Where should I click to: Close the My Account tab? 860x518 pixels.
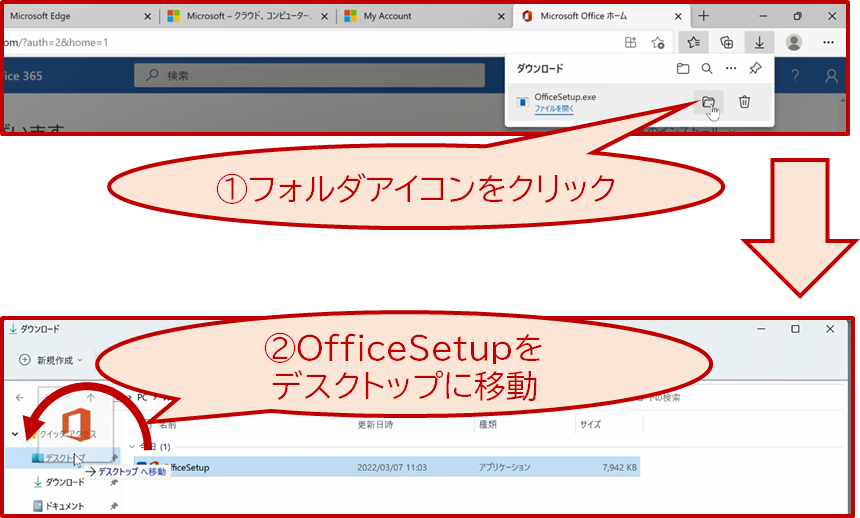(501, 16)
